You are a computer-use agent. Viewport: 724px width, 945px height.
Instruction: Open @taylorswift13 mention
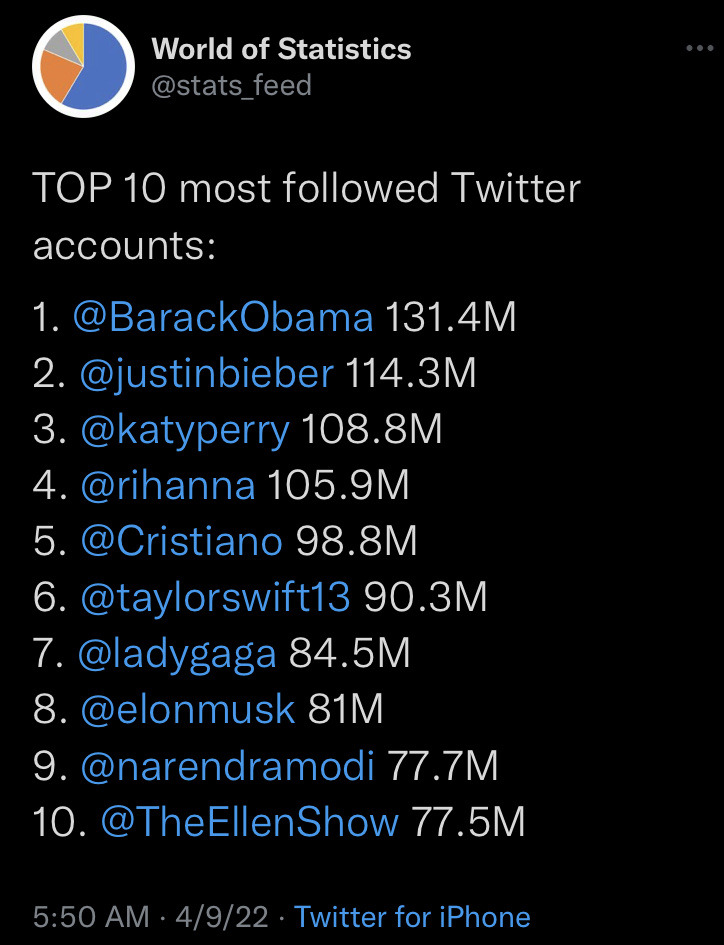(x=215, y=598)
